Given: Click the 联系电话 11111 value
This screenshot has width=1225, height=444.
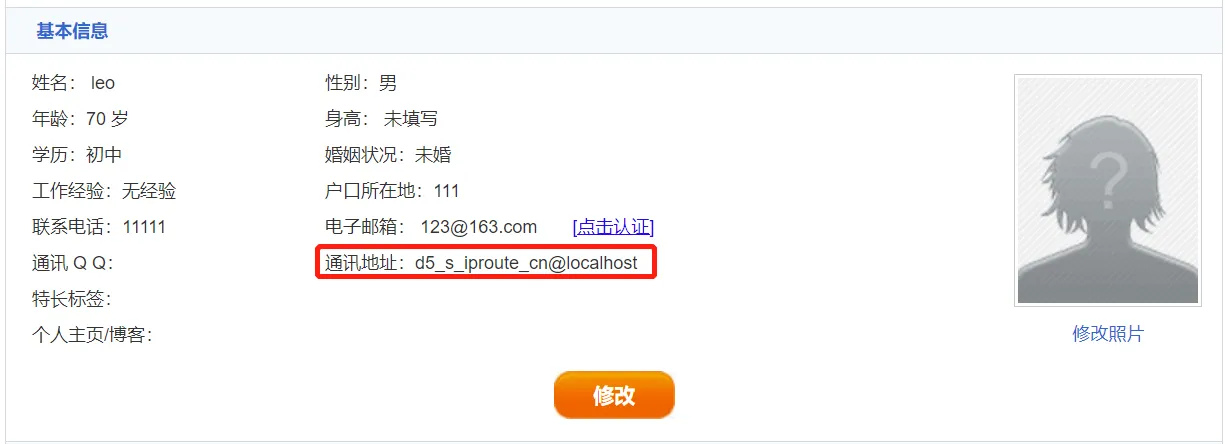Looking at the screenshot, I should [x=144, y=227].
